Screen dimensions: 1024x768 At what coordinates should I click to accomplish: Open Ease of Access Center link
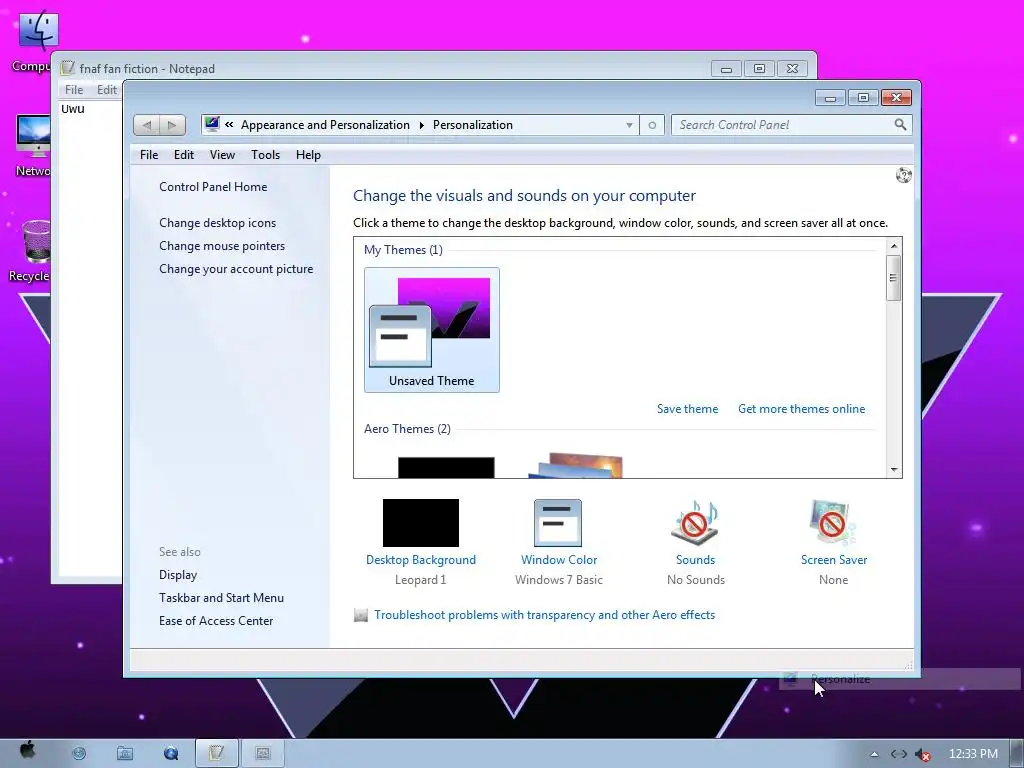(x=216, y=620)
